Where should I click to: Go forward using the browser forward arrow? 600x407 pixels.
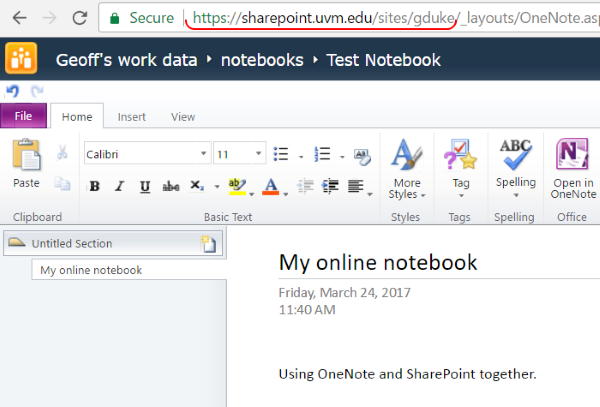pos(49,18)
